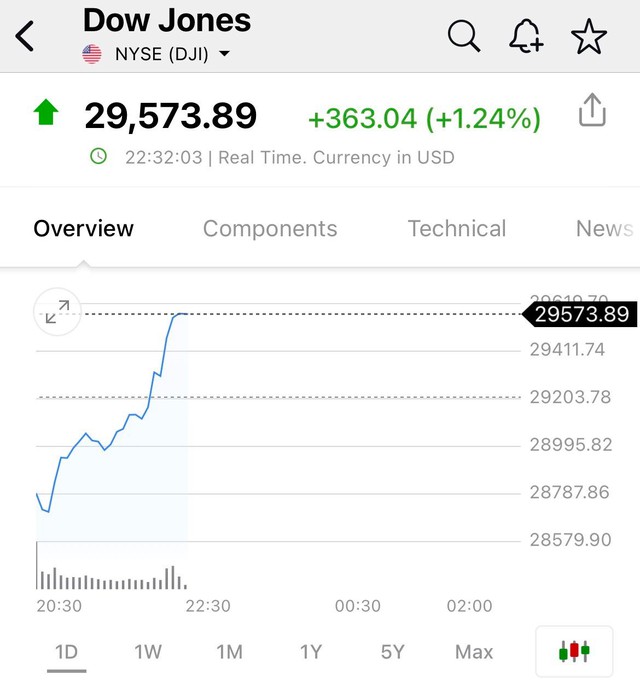Go back using the left arrow
The height and width of the screenshot is (681, 640).
click(25, 36)
